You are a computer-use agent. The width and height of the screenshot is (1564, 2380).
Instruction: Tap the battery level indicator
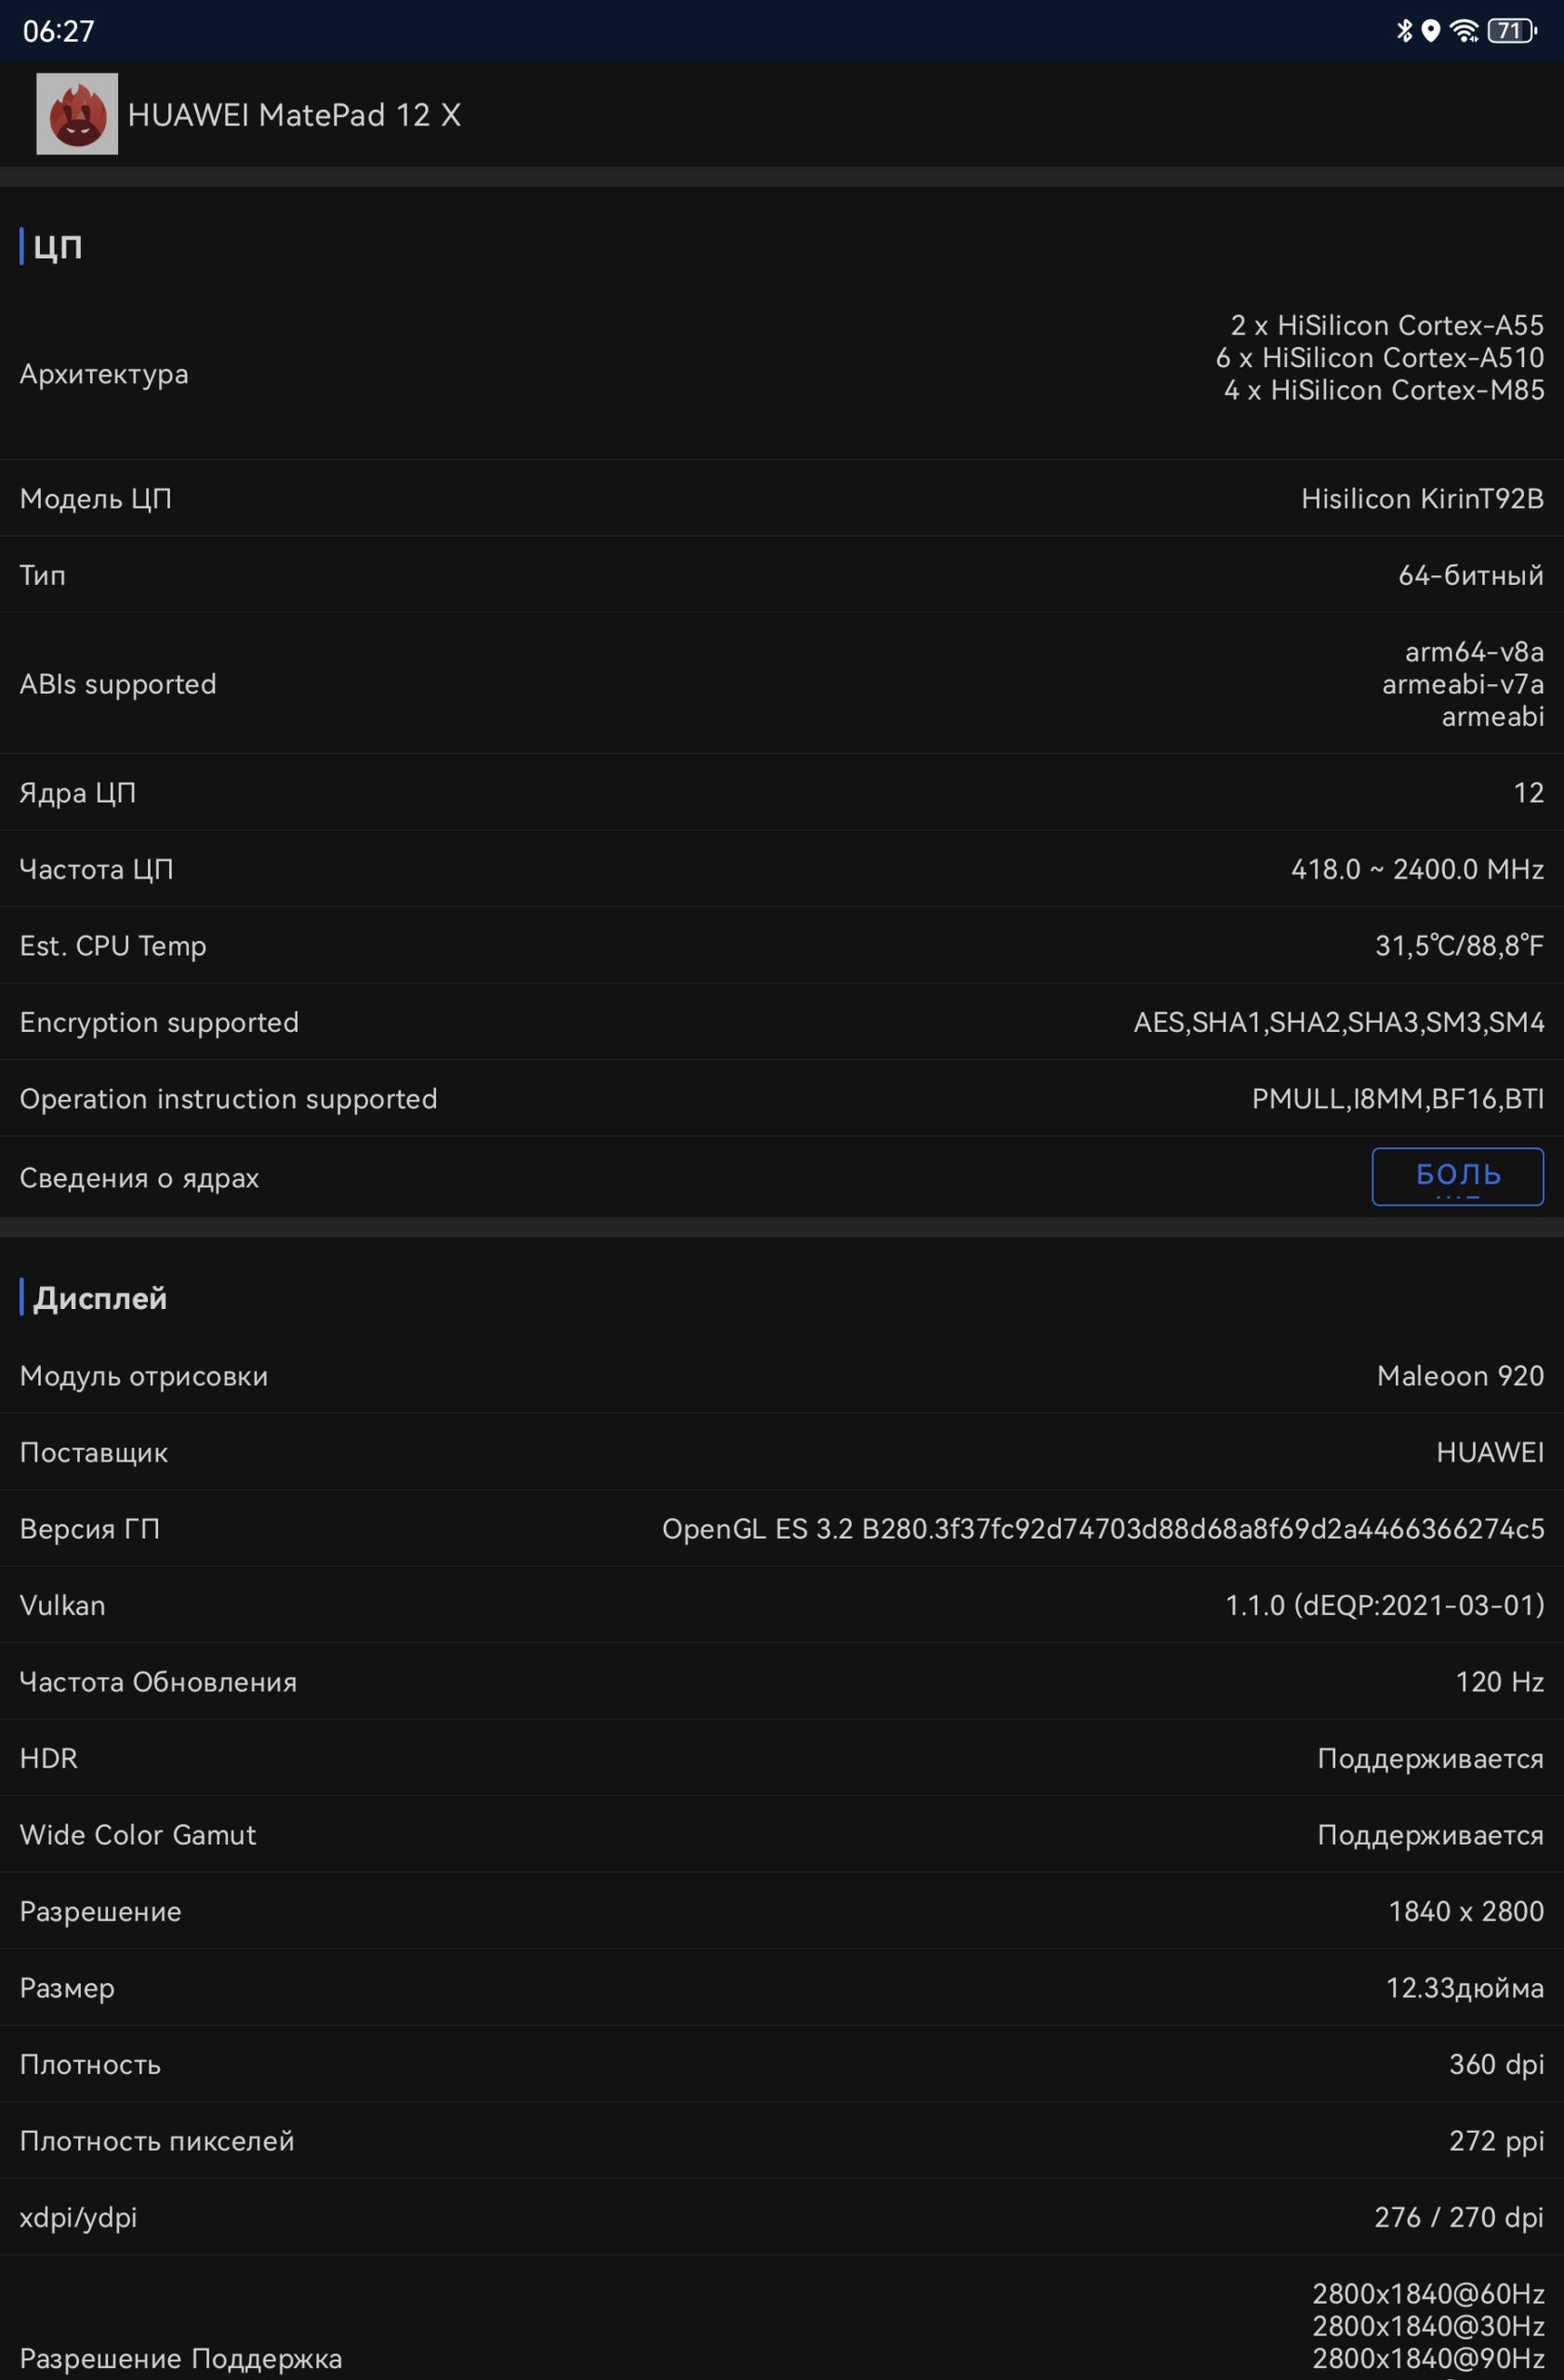(1512, 31)
